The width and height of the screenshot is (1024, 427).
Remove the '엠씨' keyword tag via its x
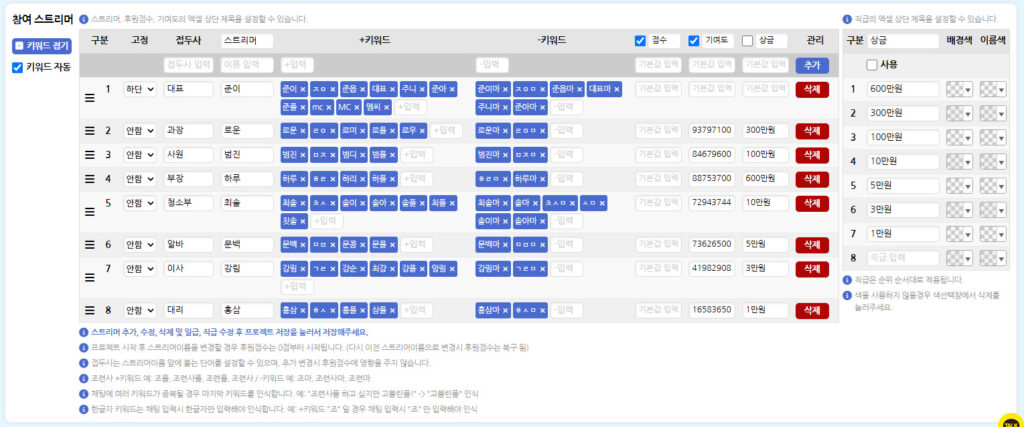[x=386, y=107]
